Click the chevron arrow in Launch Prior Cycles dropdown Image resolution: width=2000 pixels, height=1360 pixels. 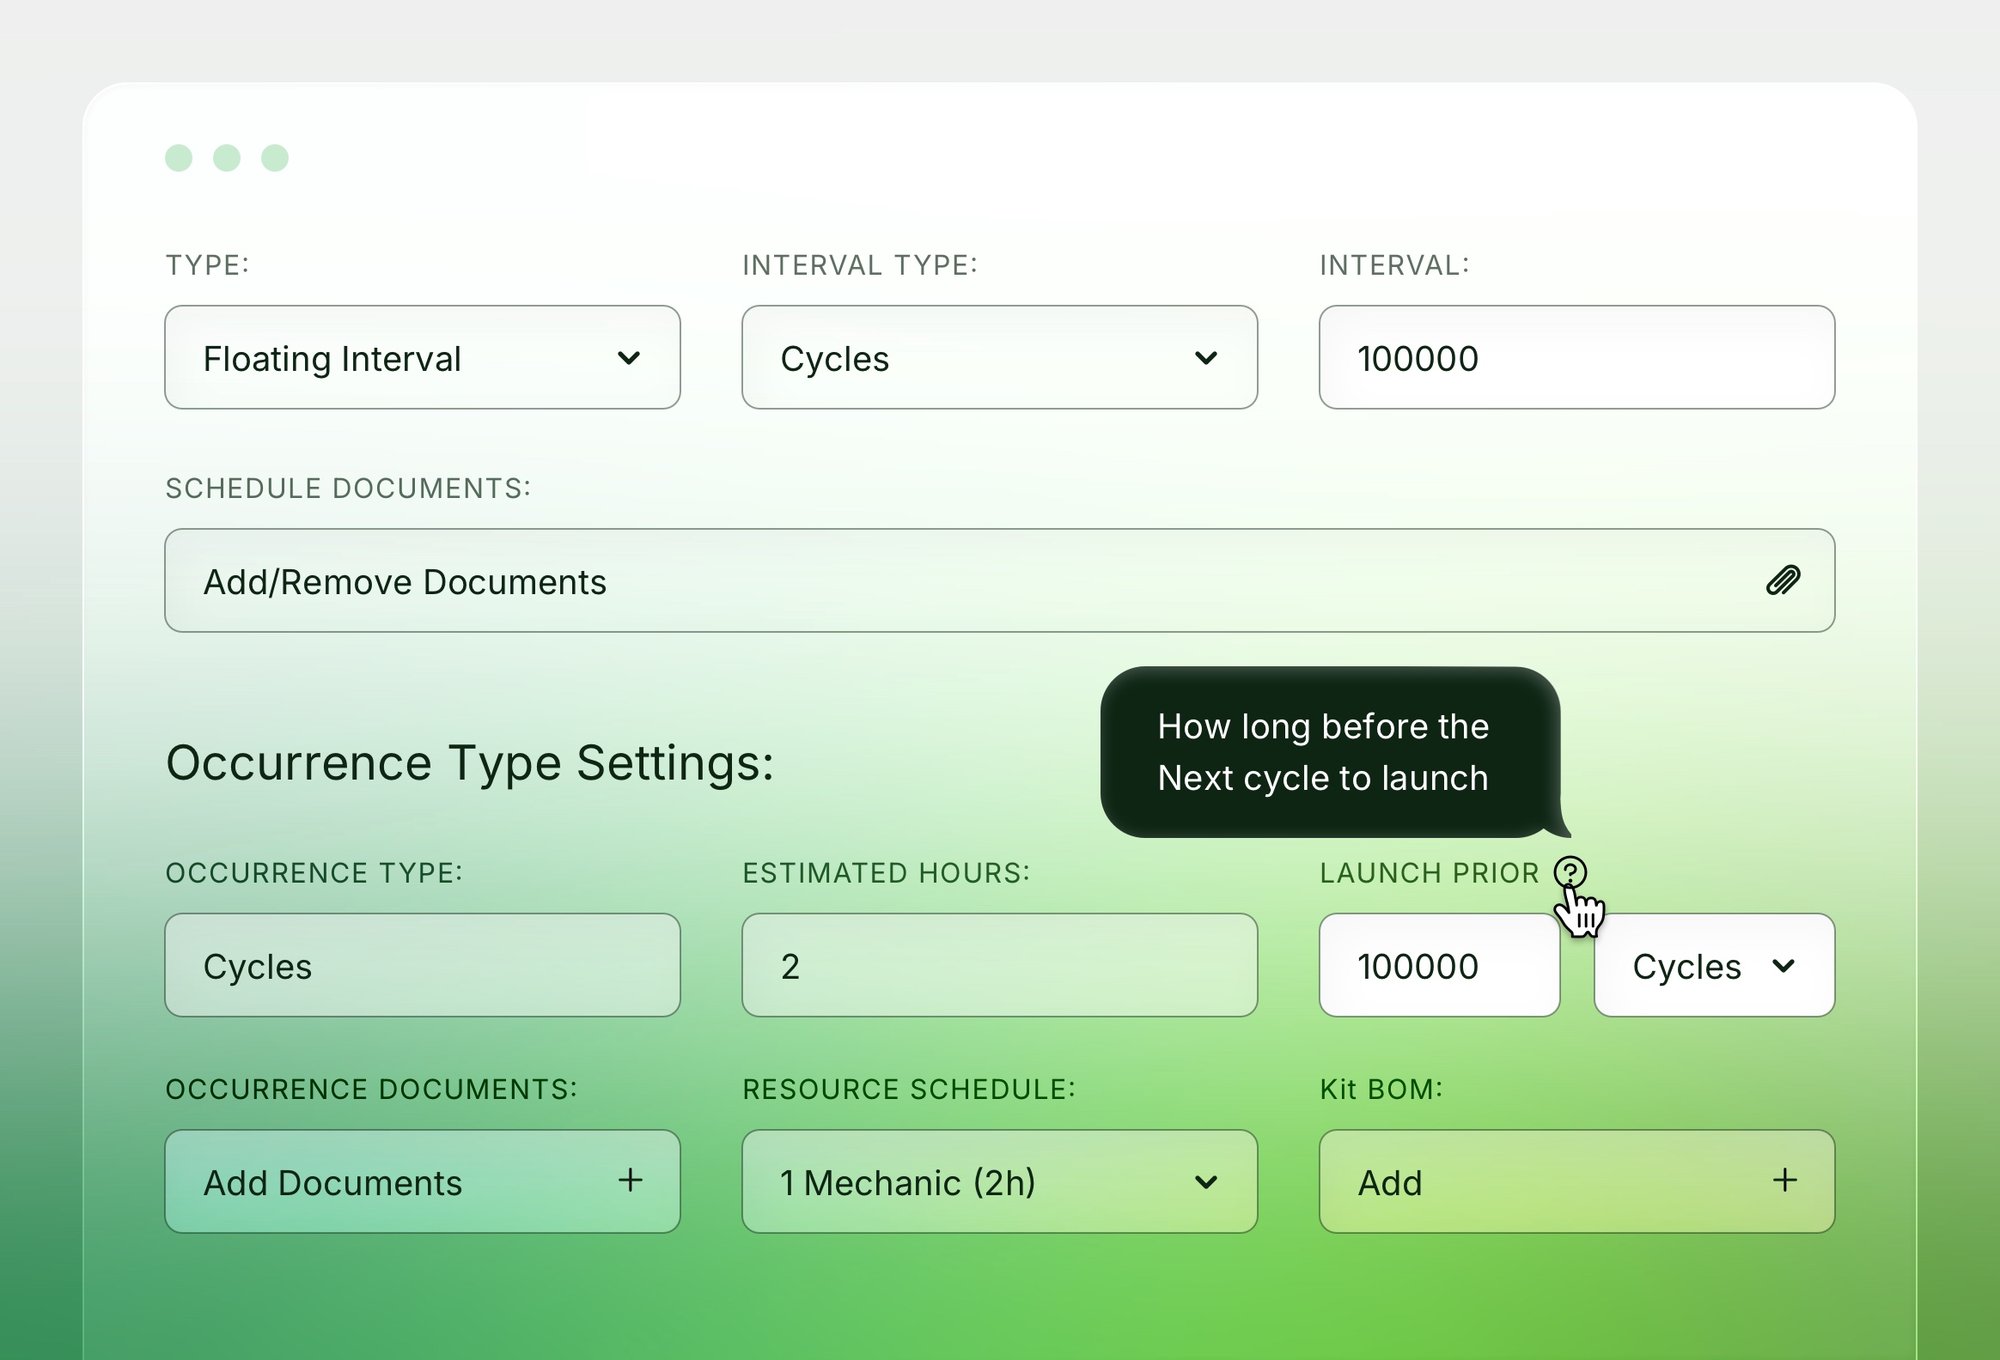[x=1783, y=966]
